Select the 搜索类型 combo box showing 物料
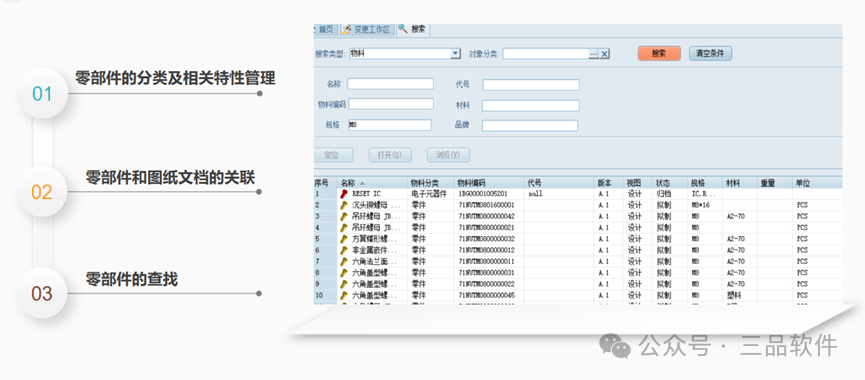865x380 pixels. 405,53
